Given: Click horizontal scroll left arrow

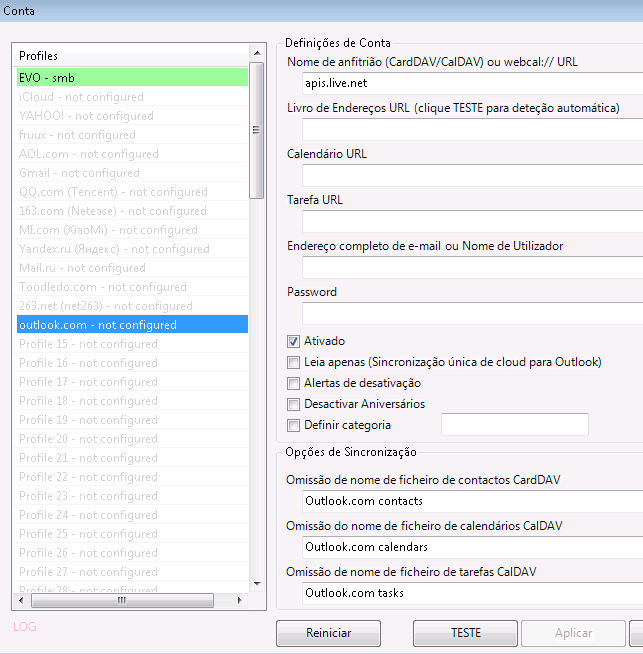Looking at the screenshot, I should pos(21,601).
